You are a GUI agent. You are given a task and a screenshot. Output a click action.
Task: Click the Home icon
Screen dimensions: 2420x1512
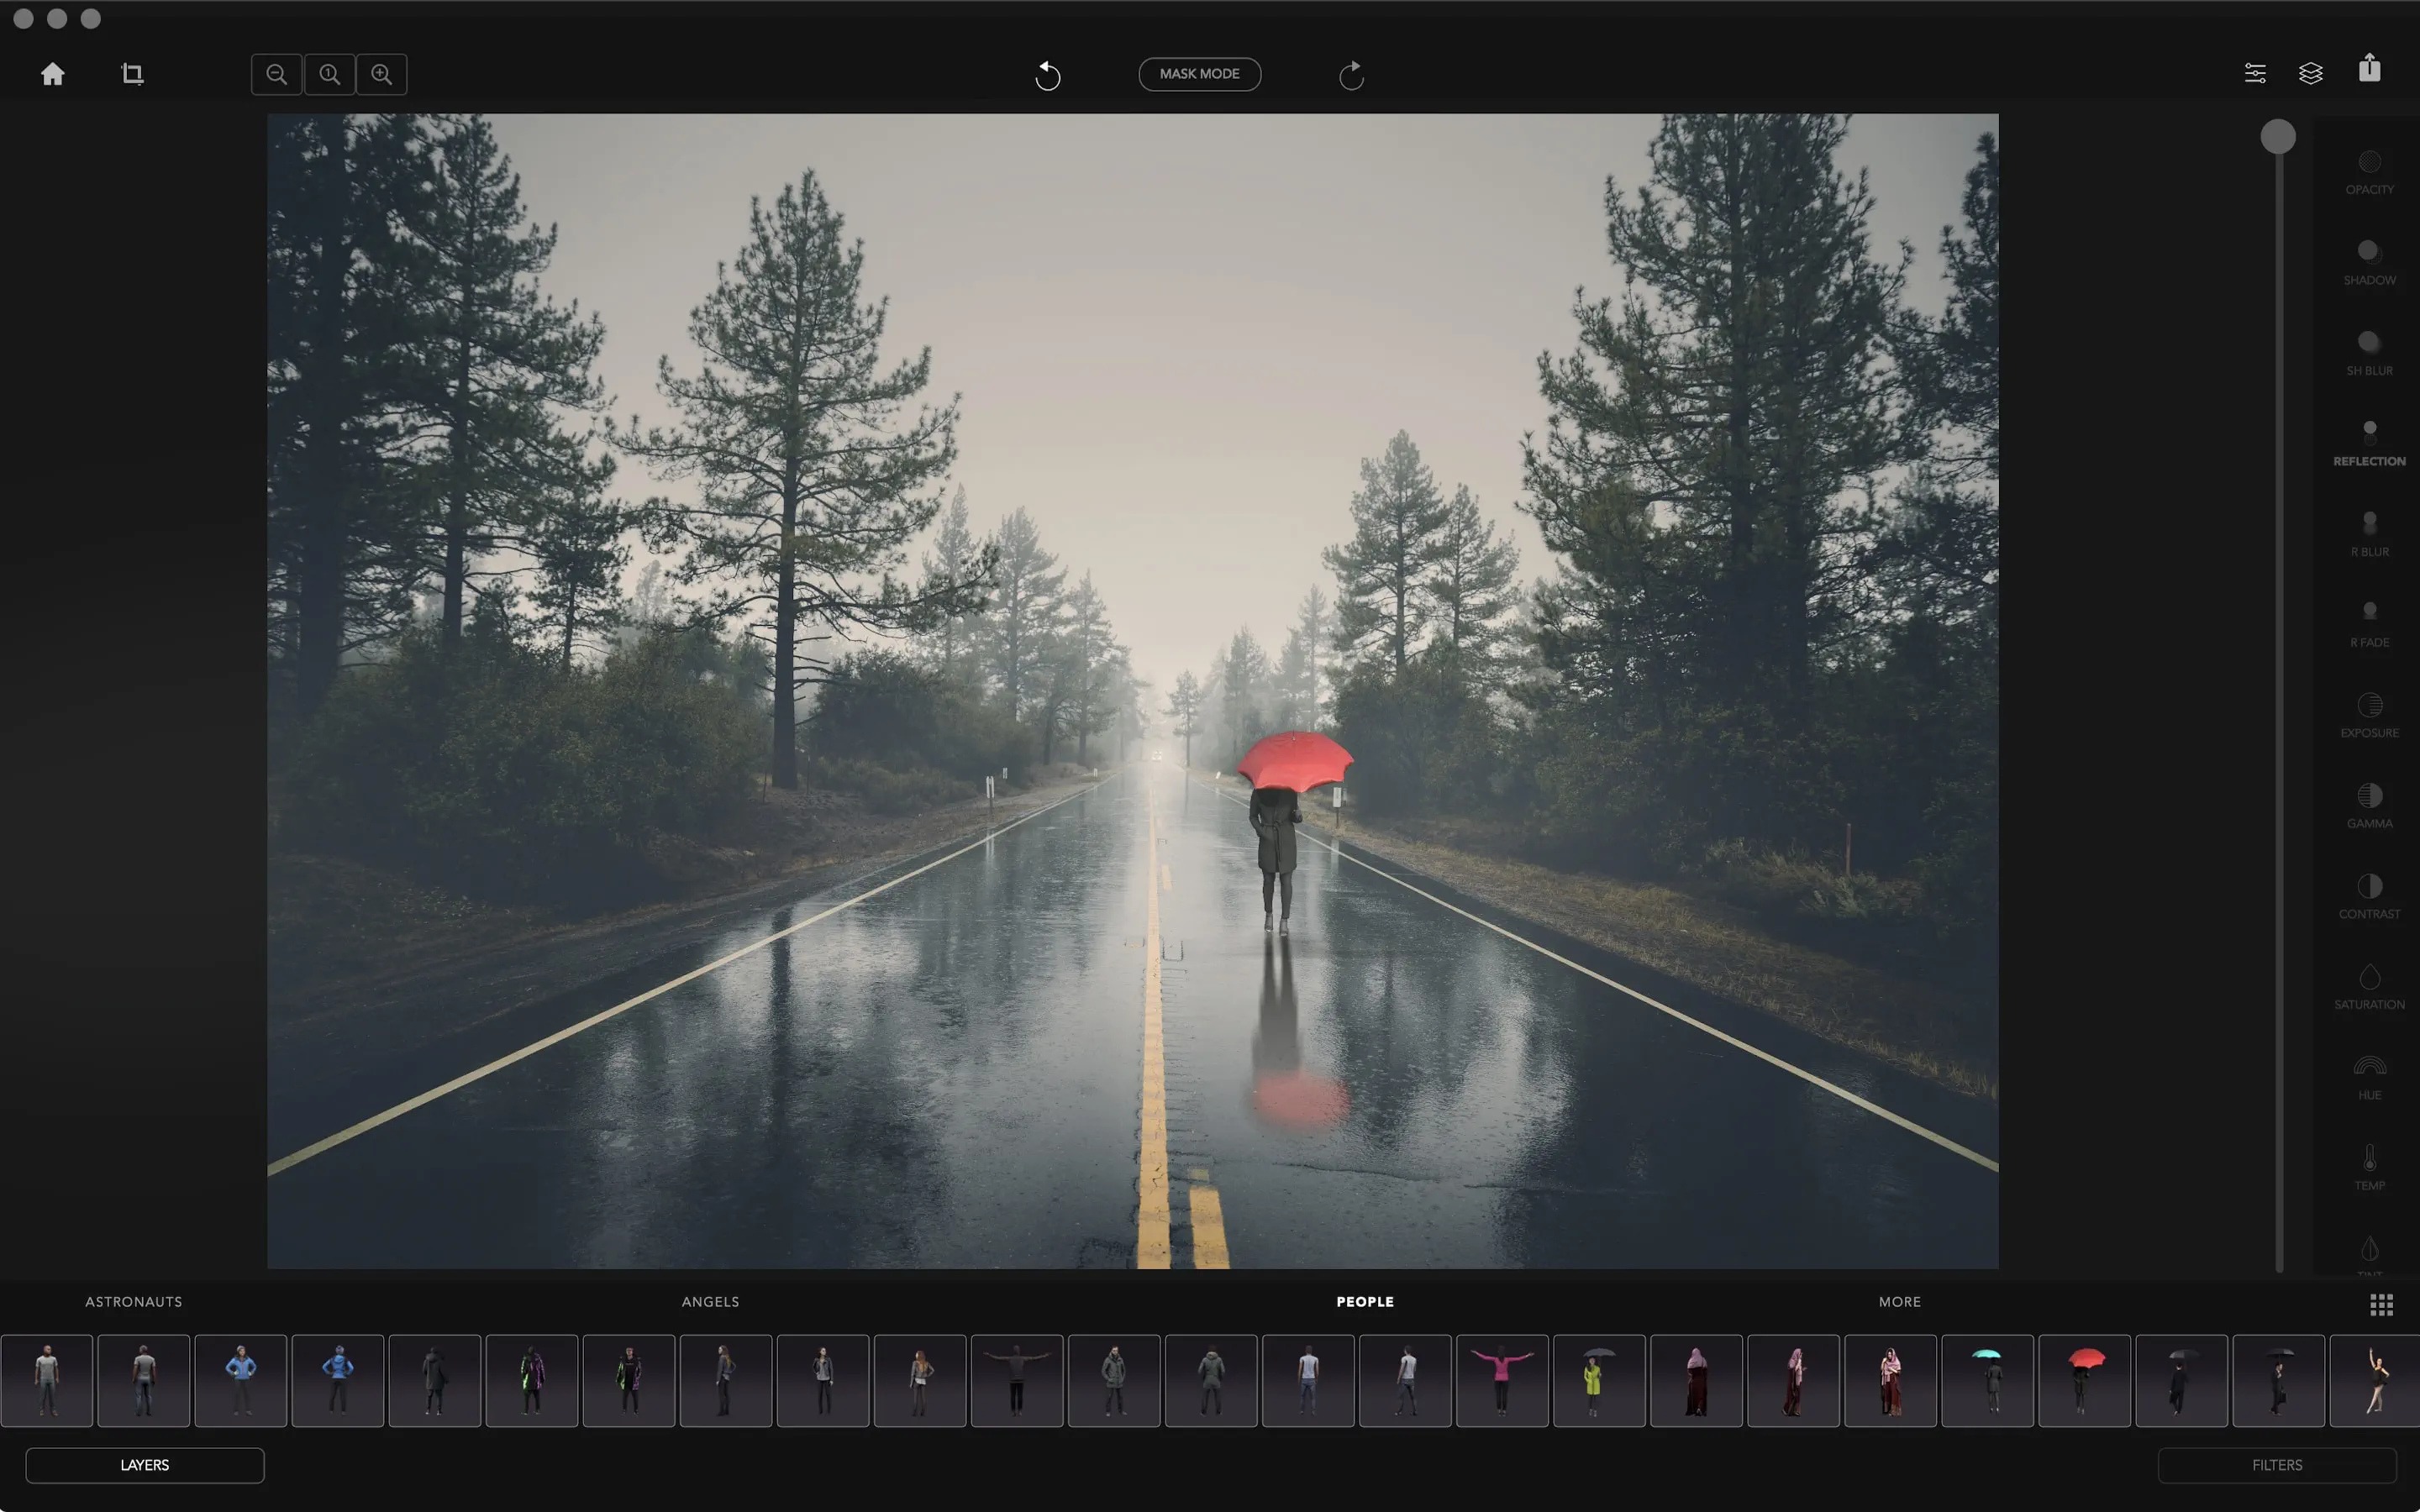[53, 74]
